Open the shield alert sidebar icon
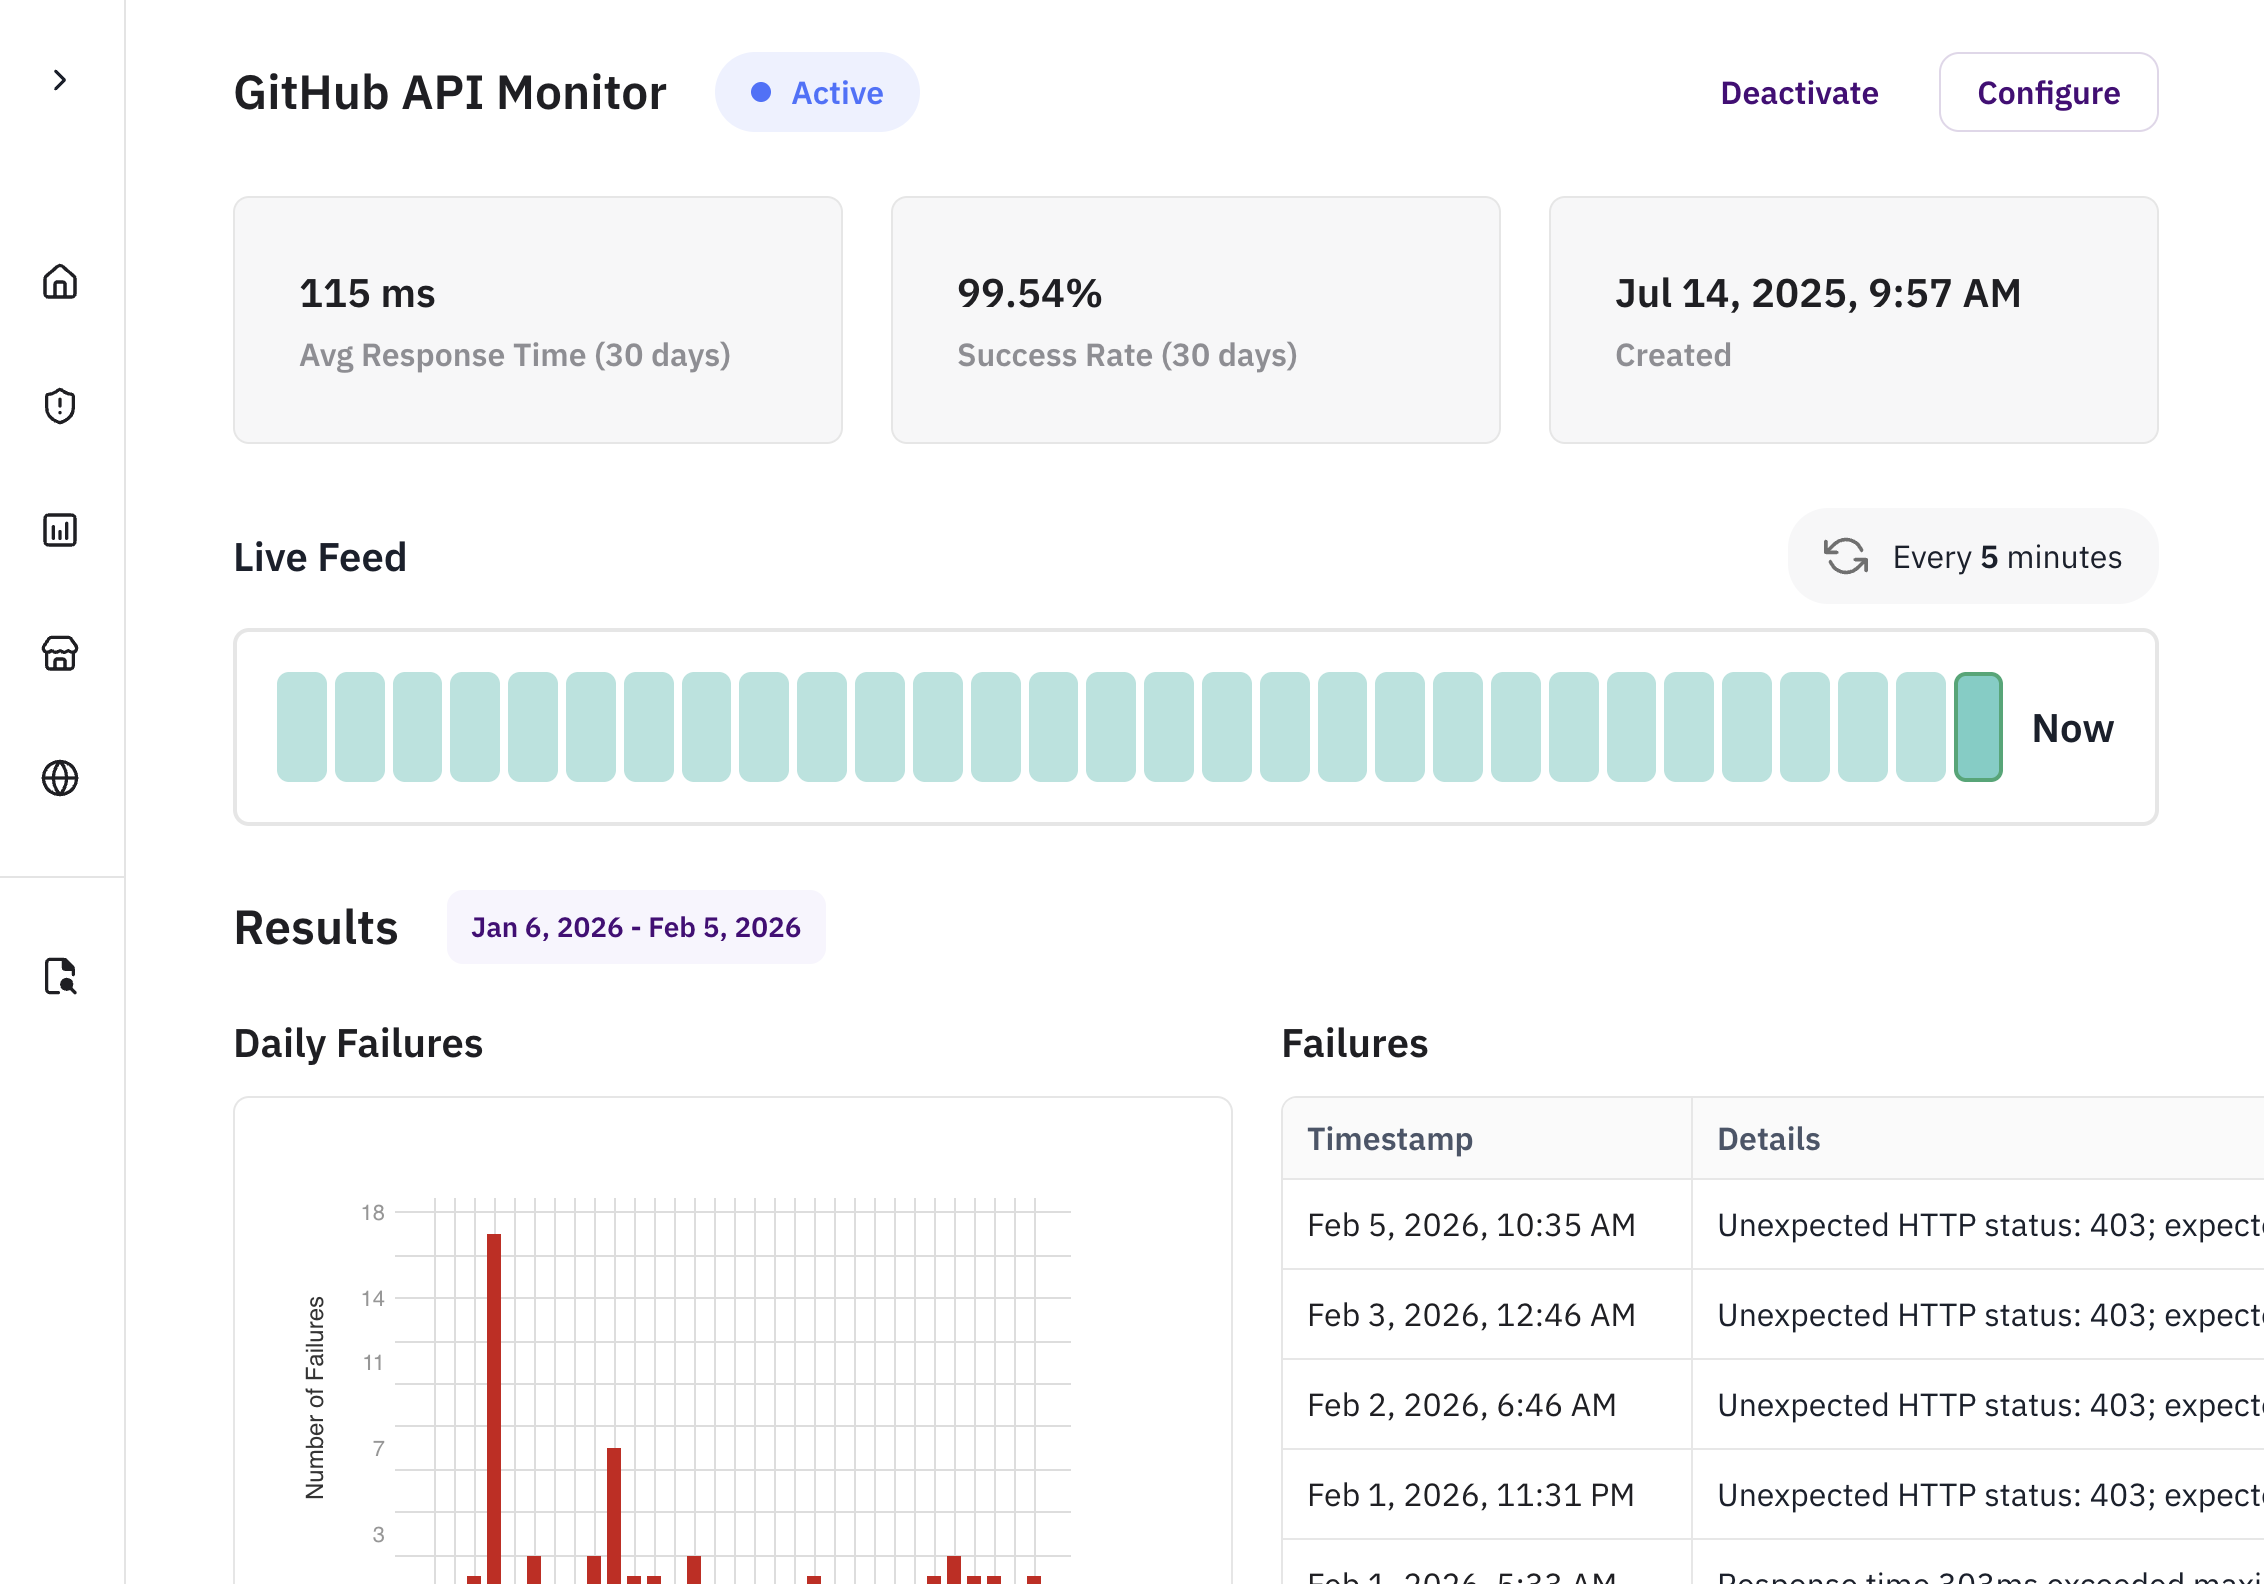 (x=60, y=406)
